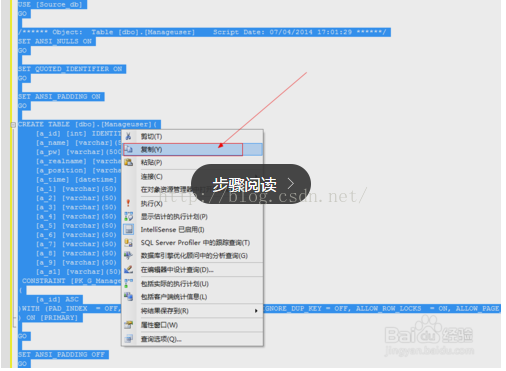
Task: Open the 步骤阅读 step reading overlay button
Action: point(251,184)
